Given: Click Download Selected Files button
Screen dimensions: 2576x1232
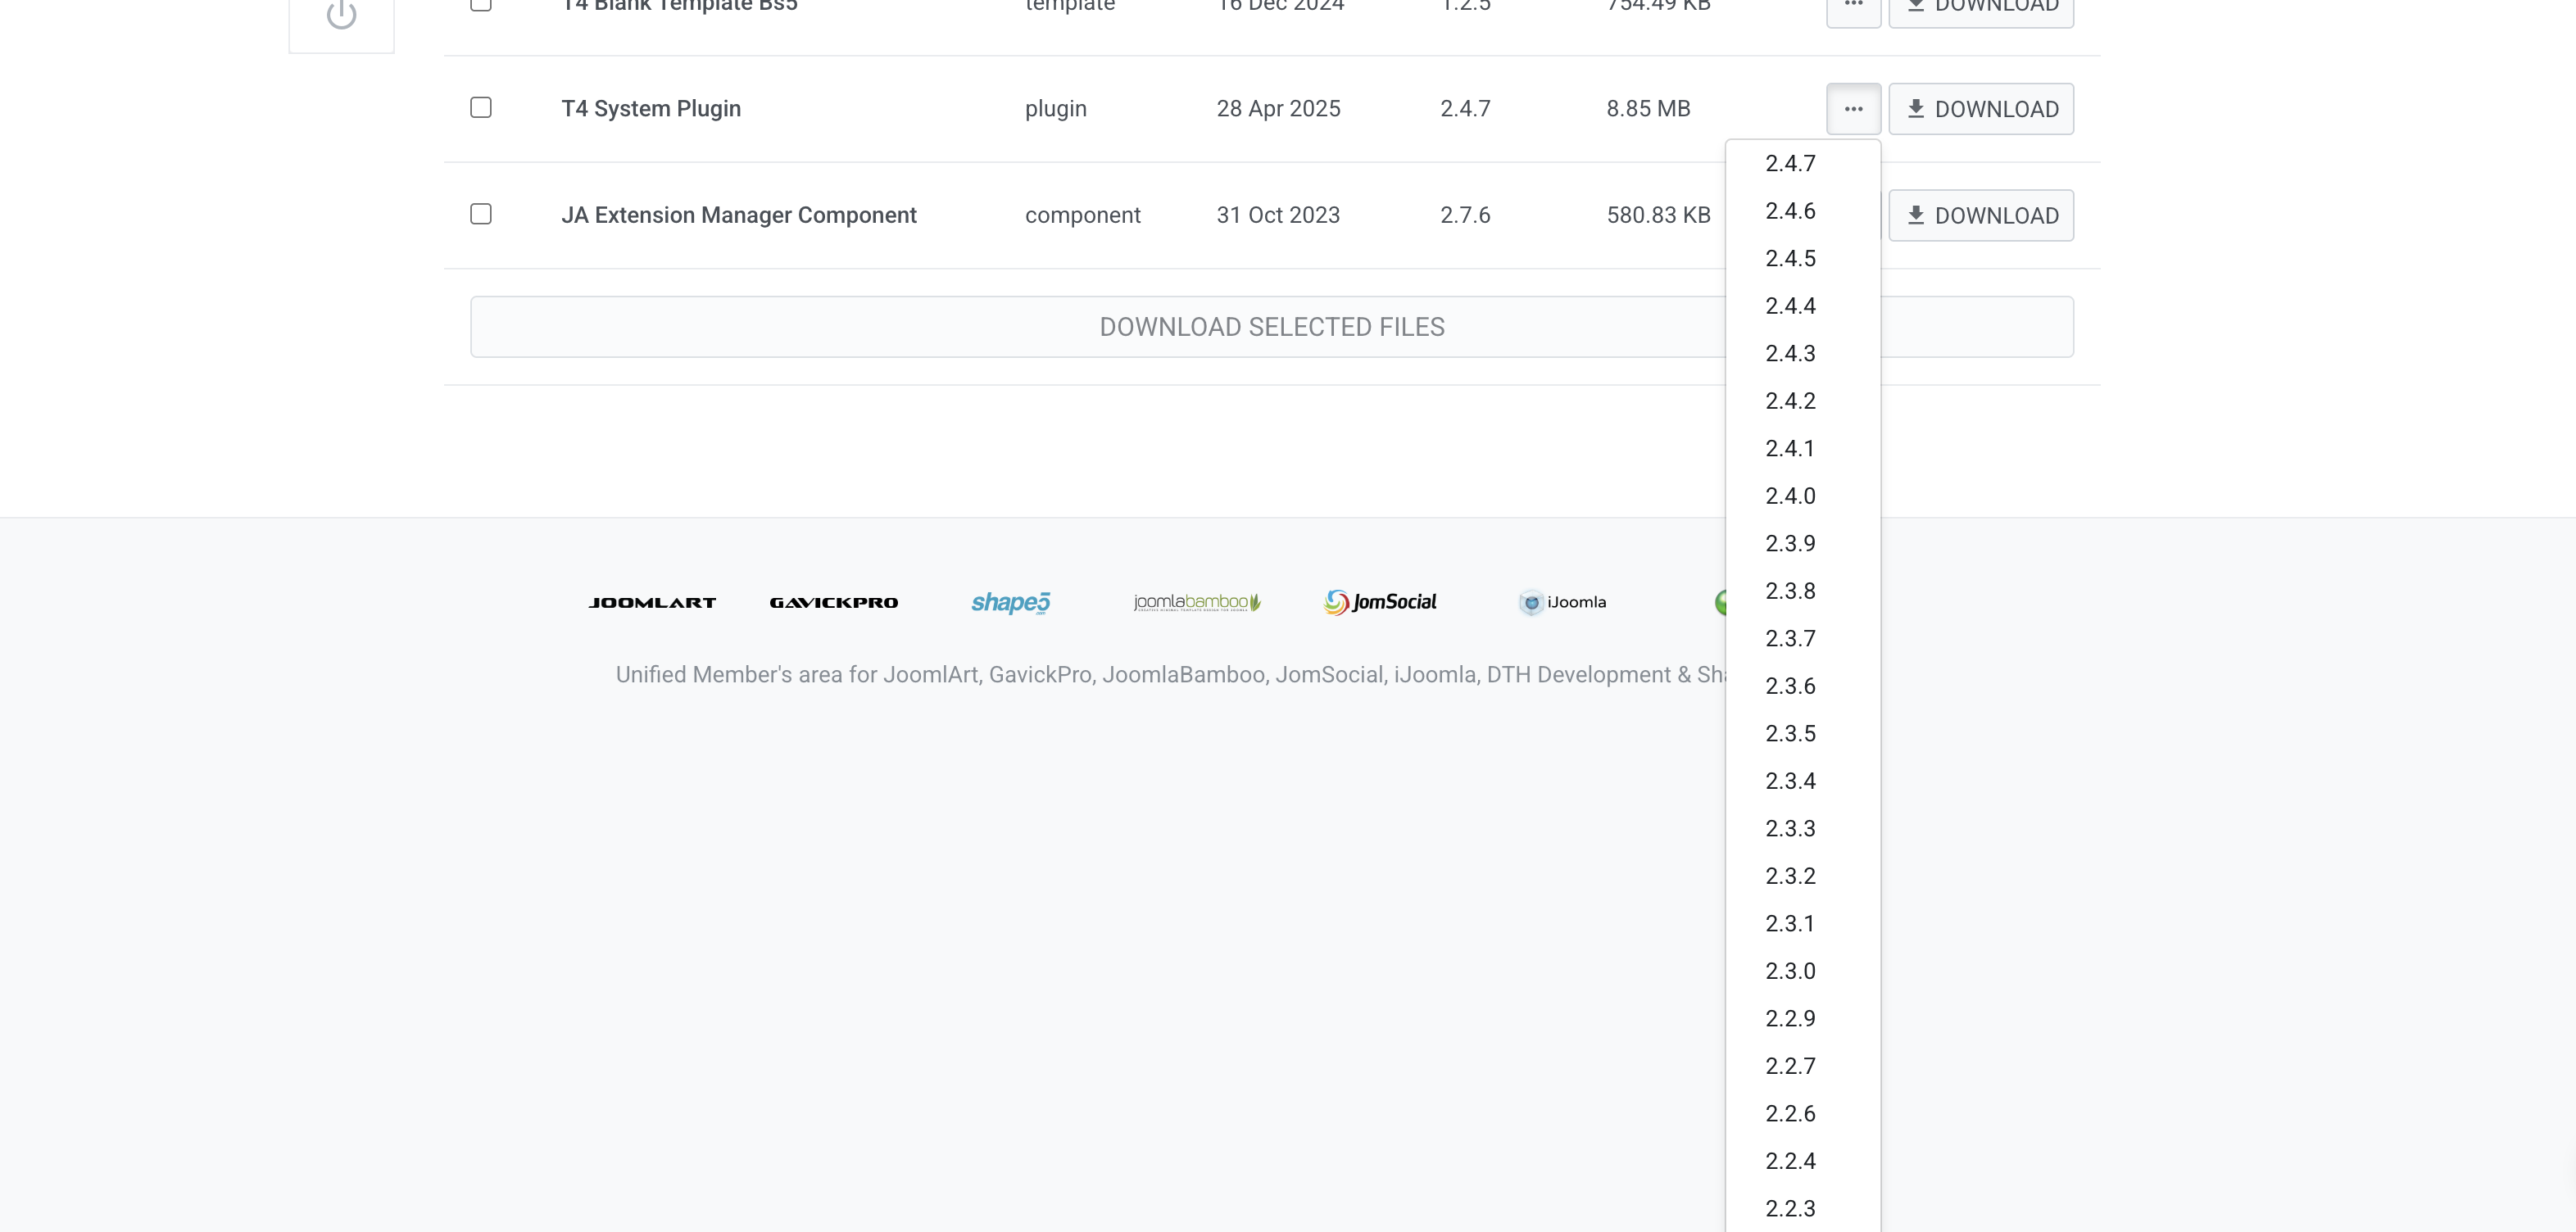Looking at the screenshot, I should click(1272, 327).
